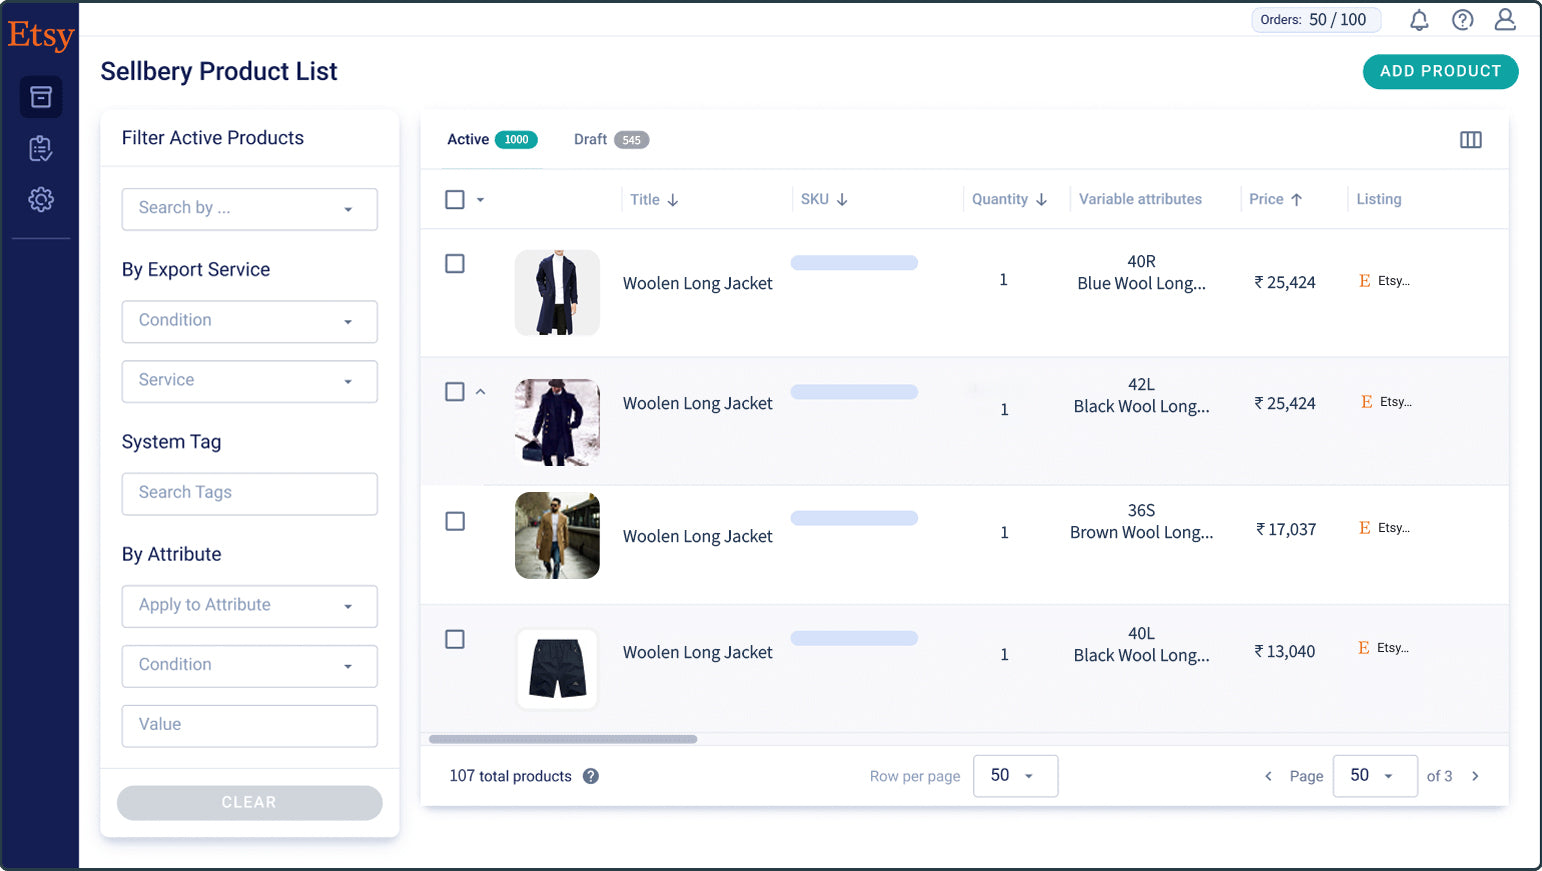Viewport: 1542px width, 871px height.
Task: Click the horizontal table scrollbar
Action: pos(563,740)
